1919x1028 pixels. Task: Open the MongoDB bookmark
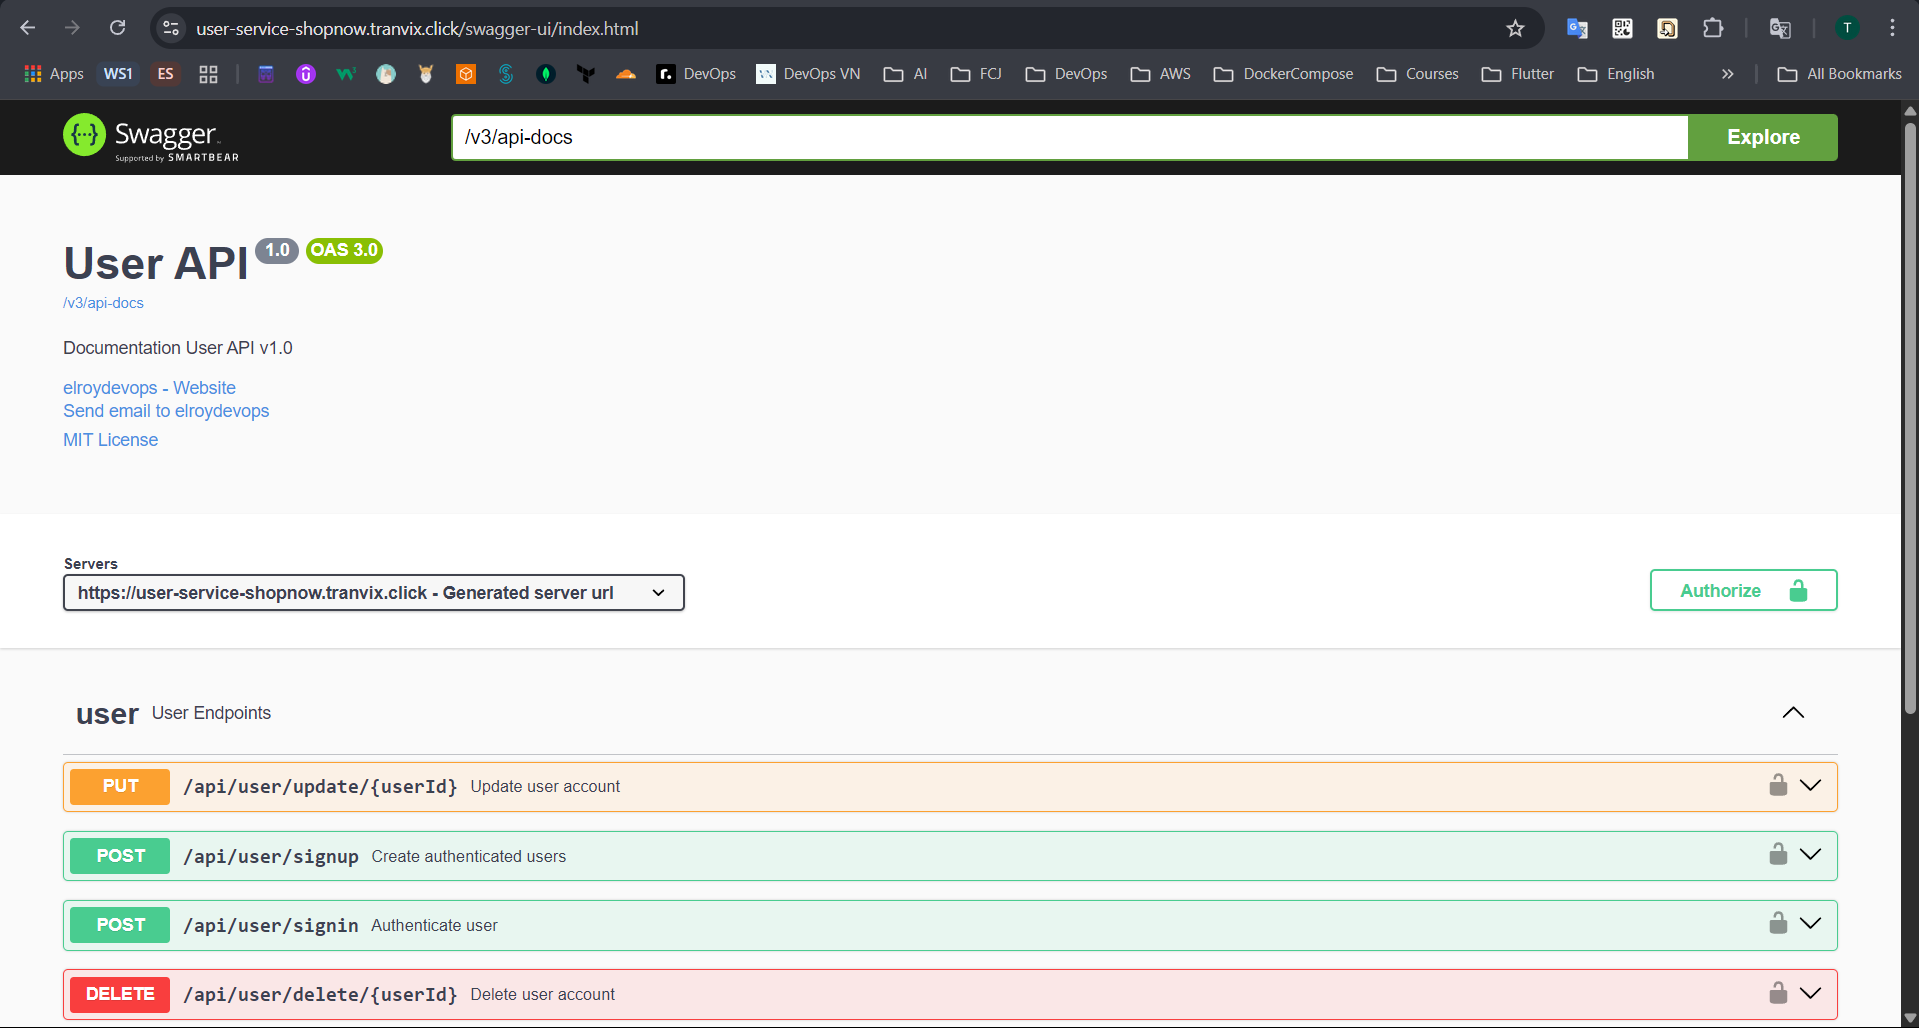546,73
